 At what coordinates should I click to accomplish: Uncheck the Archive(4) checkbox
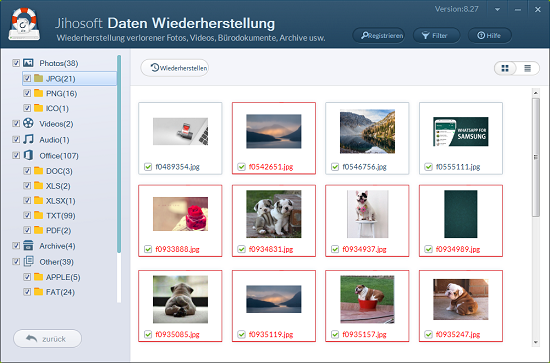(x=16, y=246)
